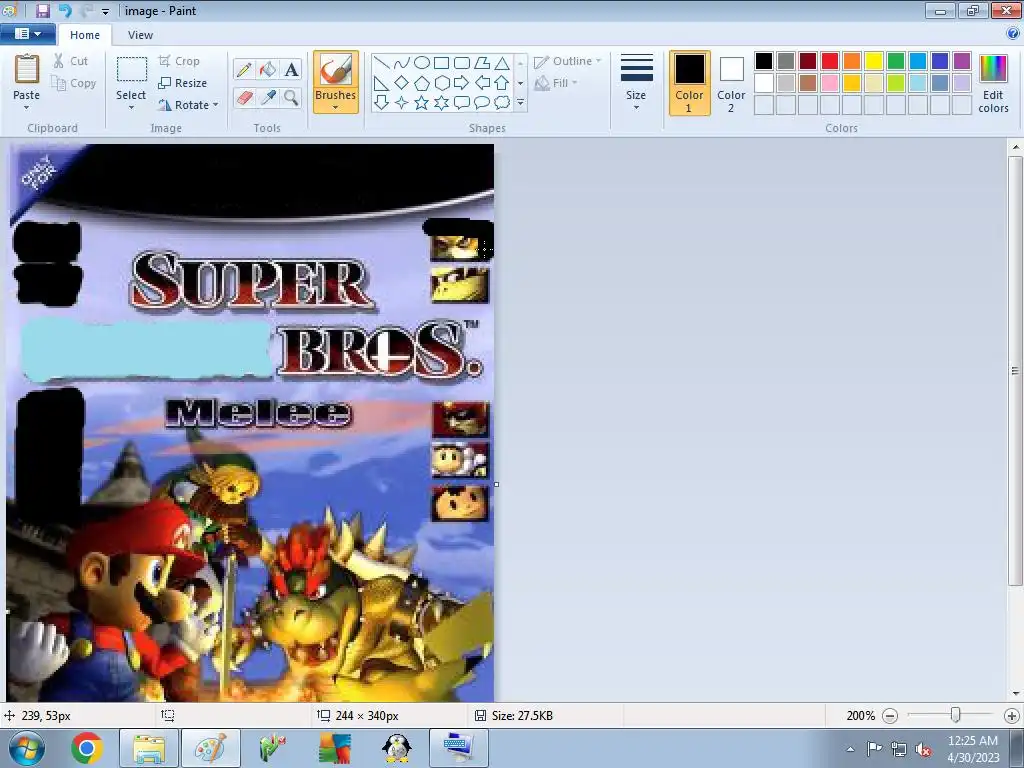The width and height of the screenshot is (1024, 768).
Task: Choose the Diamond shape
Action: (402, 83)
